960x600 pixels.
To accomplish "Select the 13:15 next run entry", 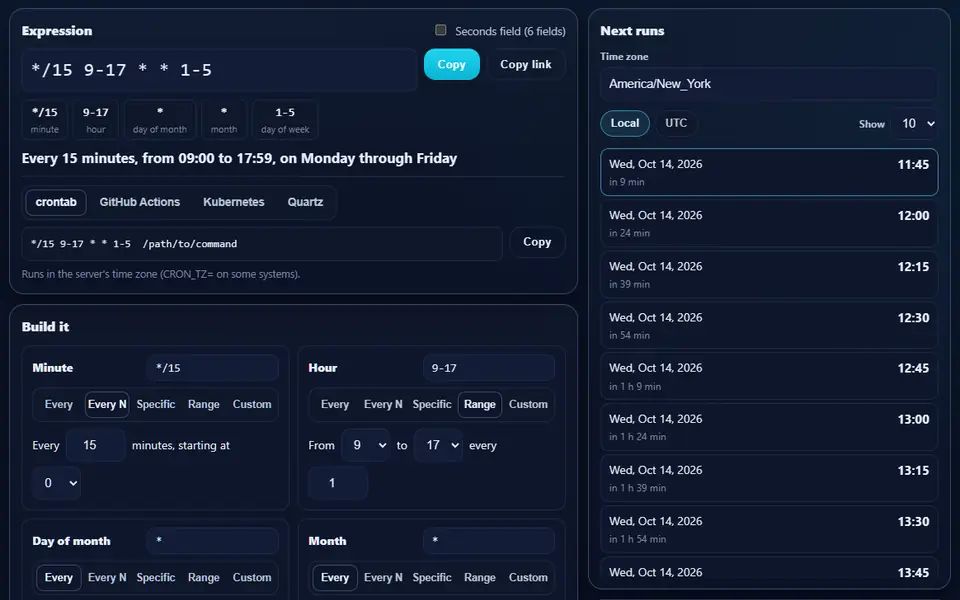I will 769,479.
